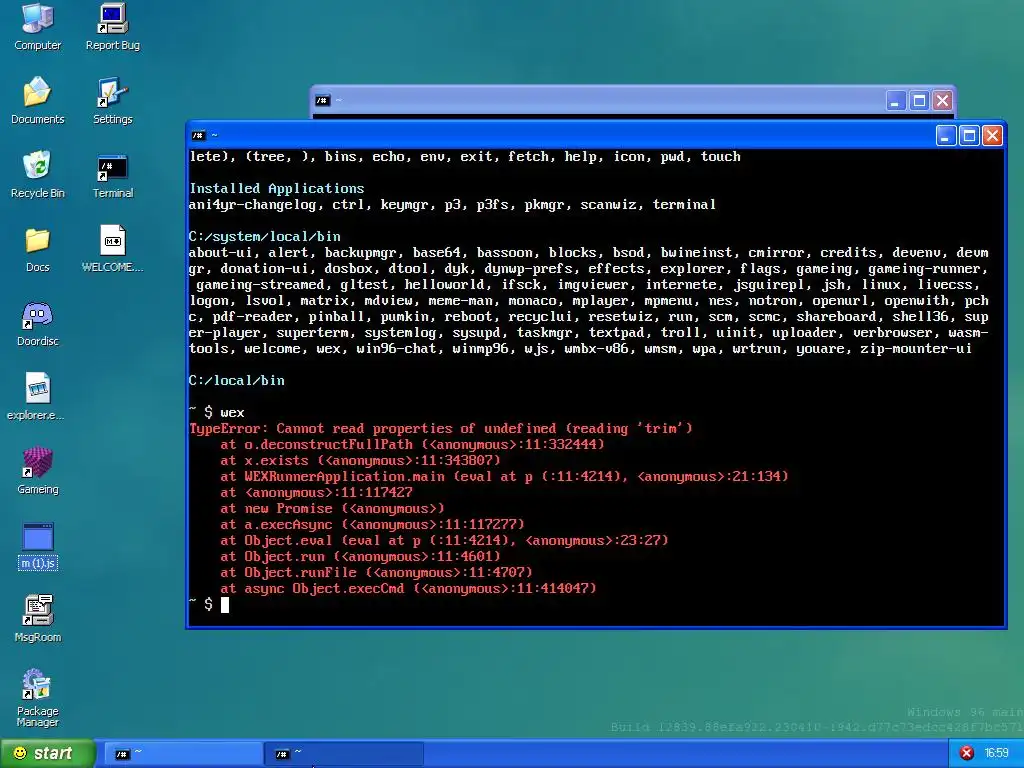Launch the Terminal desktop shortcut
Screen dimensions: 1024x768
(112, 174)
